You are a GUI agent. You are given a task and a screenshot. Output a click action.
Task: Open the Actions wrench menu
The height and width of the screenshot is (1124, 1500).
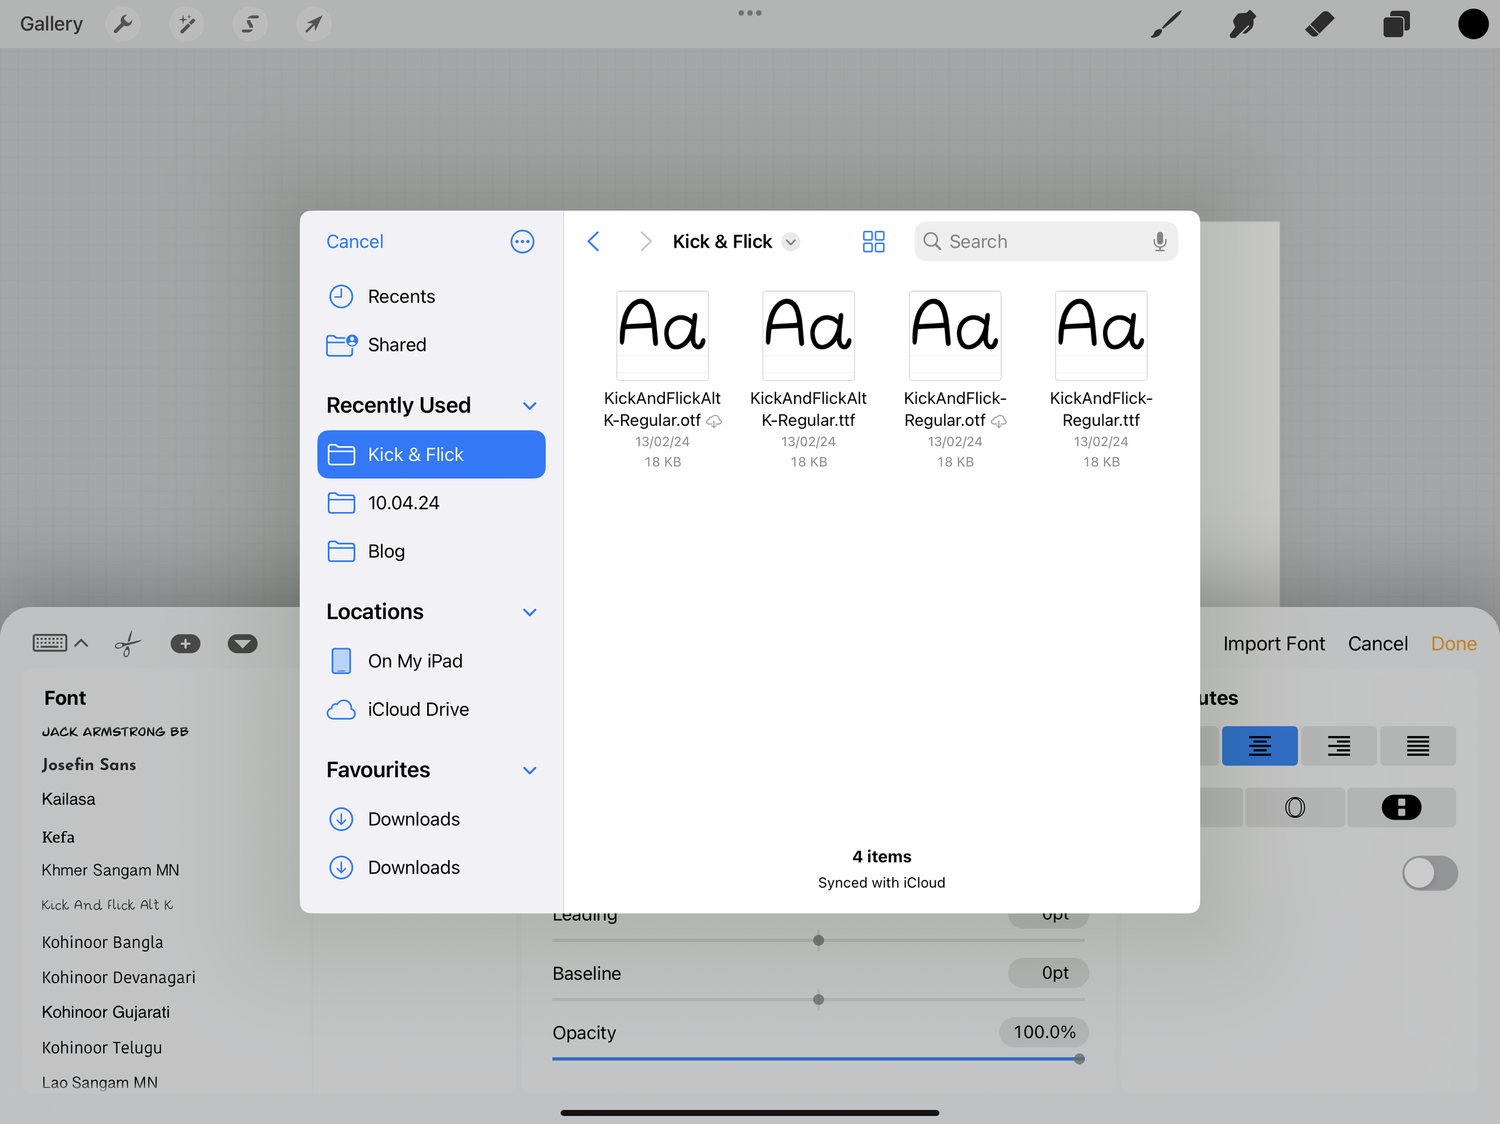[122, 23]
